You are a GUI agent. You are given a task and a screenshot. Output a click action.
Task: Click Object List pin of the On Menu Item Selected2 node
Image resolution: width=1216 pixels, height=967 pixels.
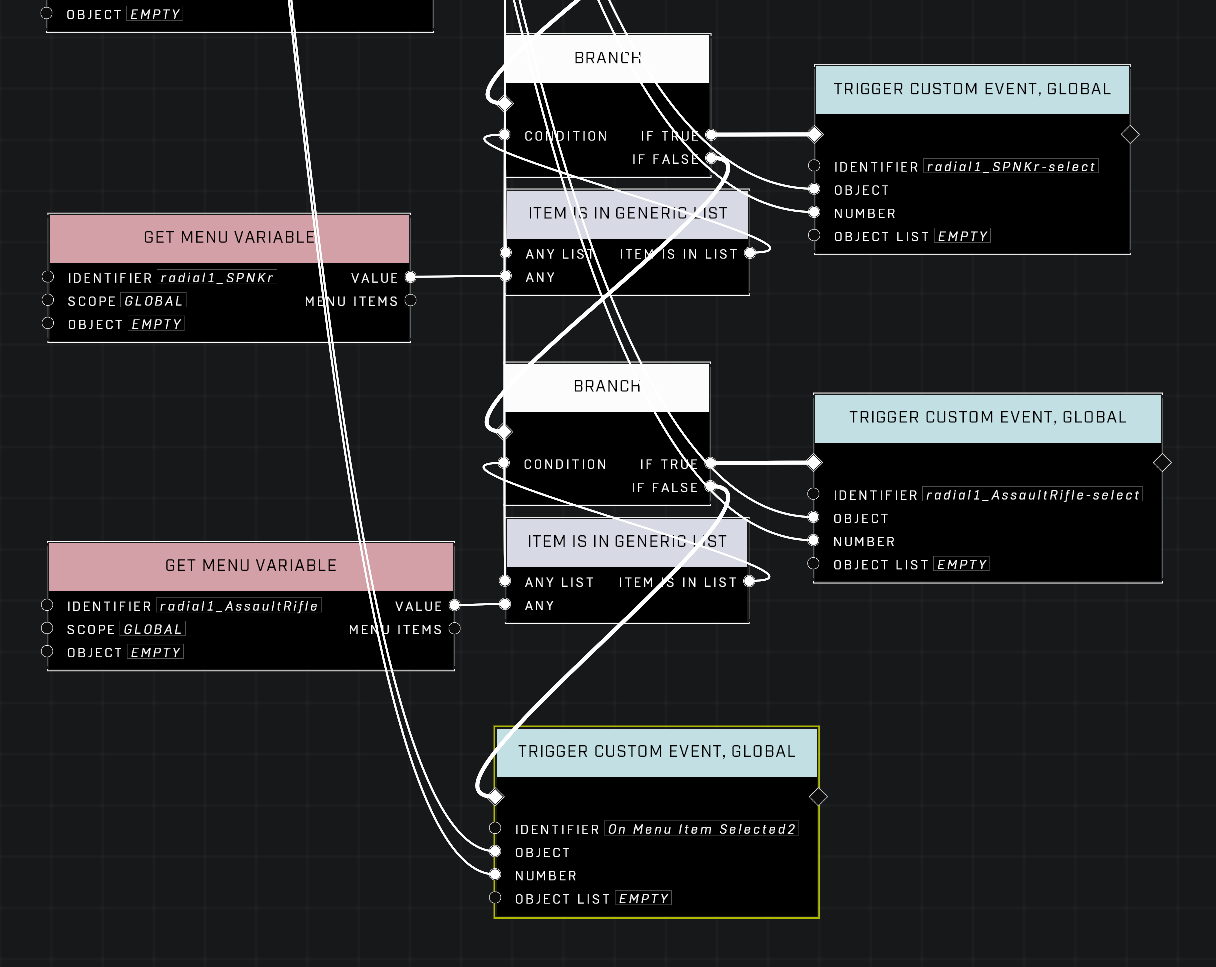495,898
